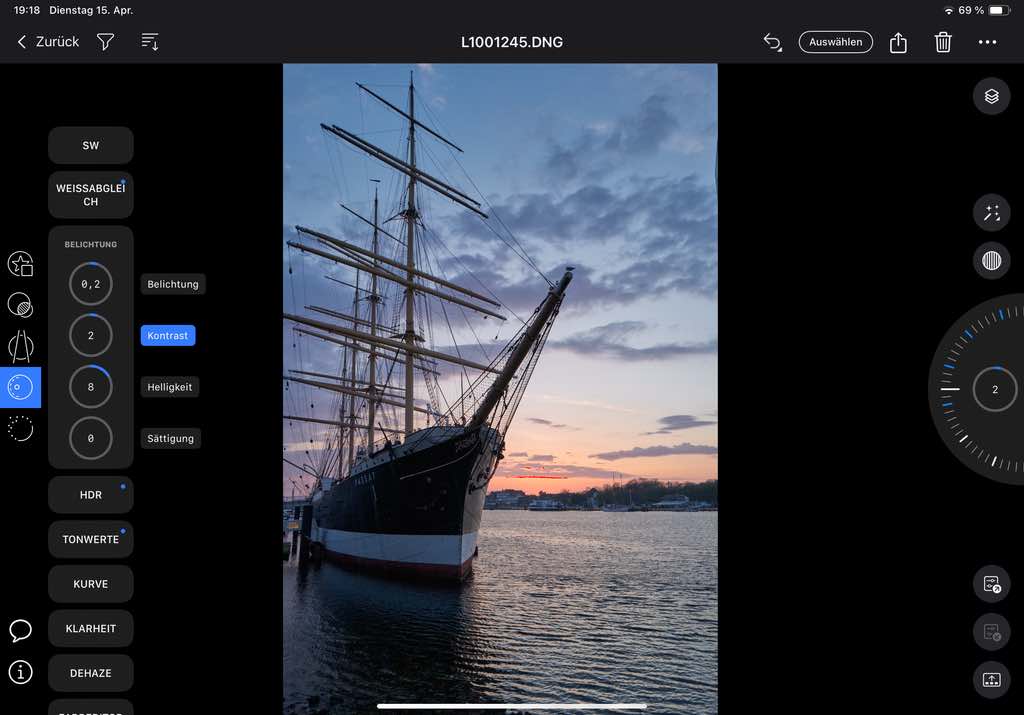
Task: Undo the last edit with the arrow icon
Action: (772, 42)
